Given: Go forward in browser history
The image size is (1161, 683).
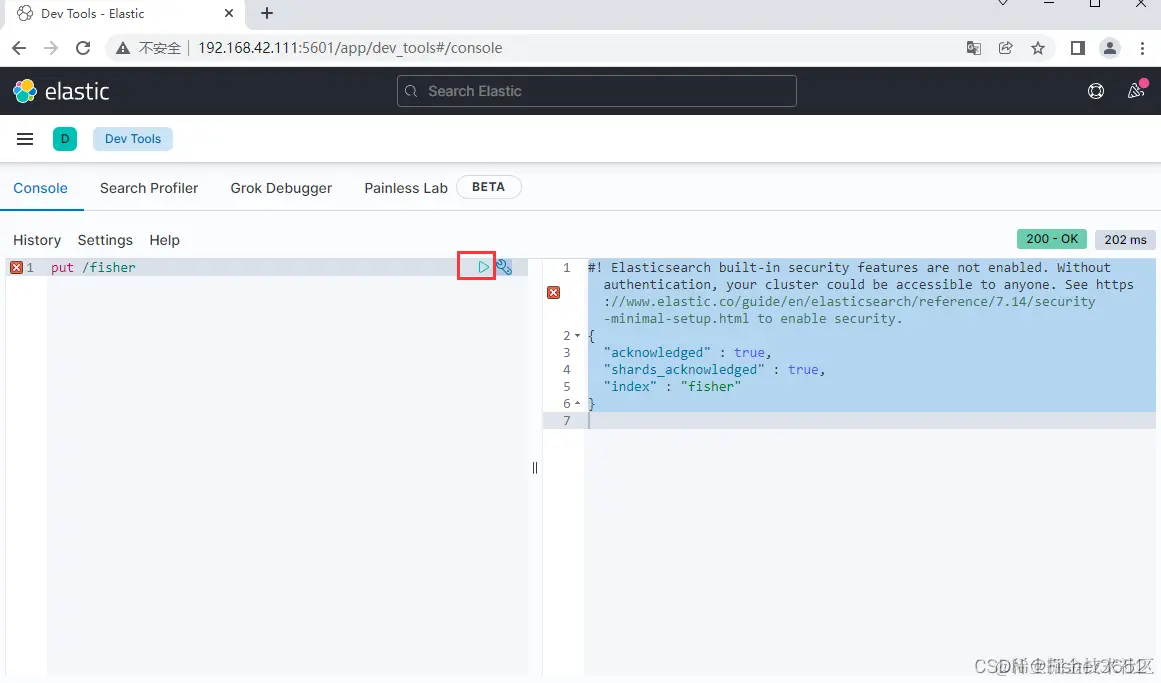Looking at the screenshot, I should pyautogui.click(x=50, y=48).
